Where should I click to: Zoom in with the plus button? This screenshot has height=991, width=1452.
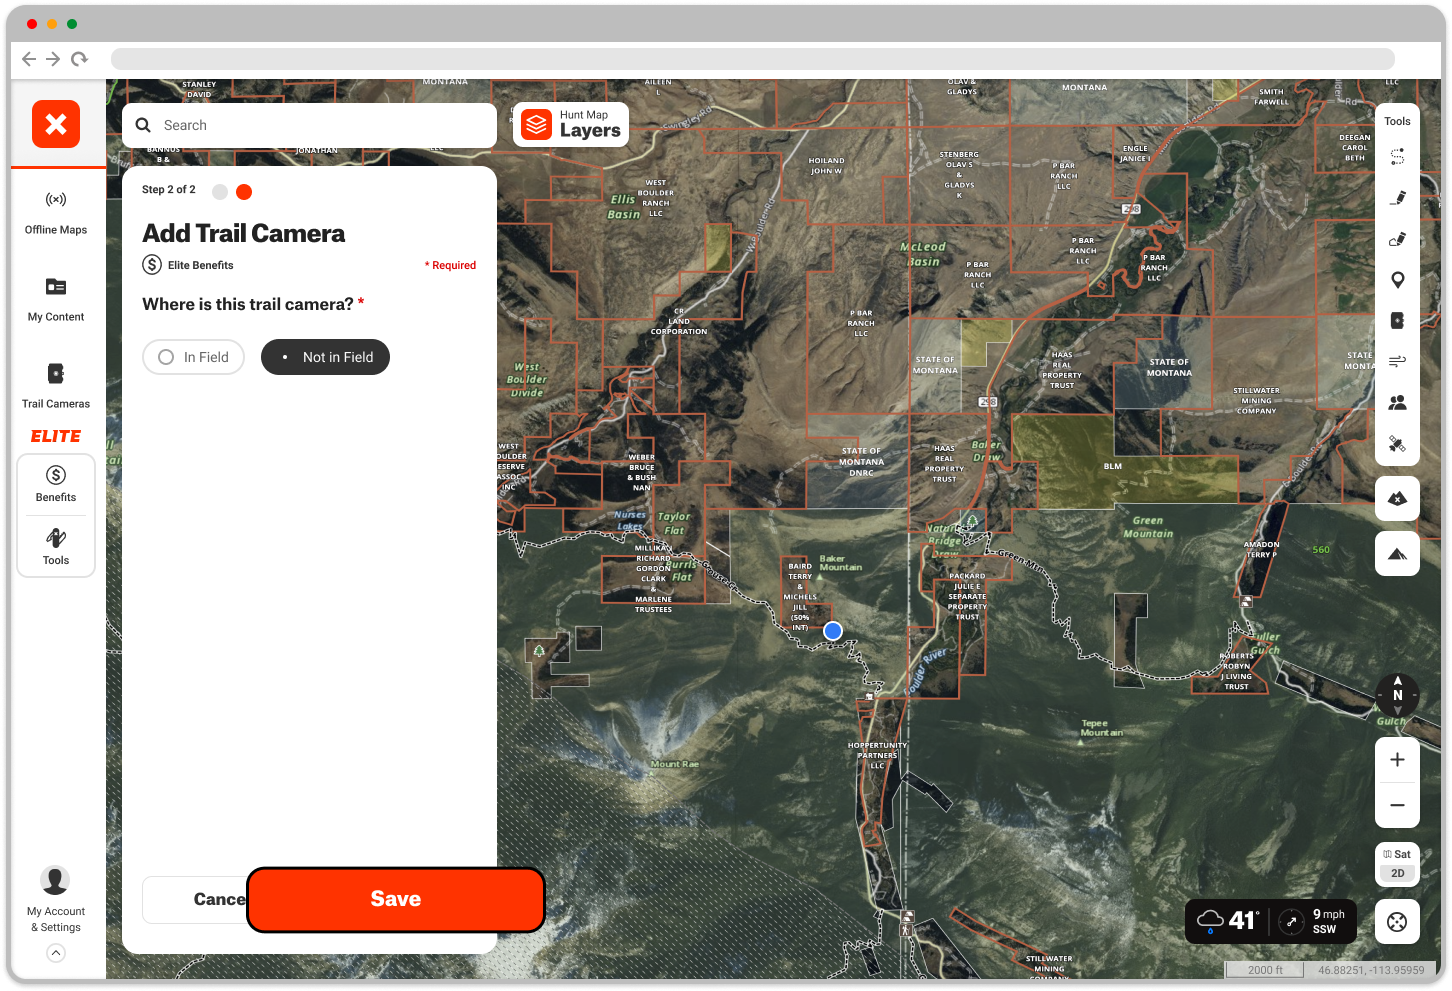1397,760
